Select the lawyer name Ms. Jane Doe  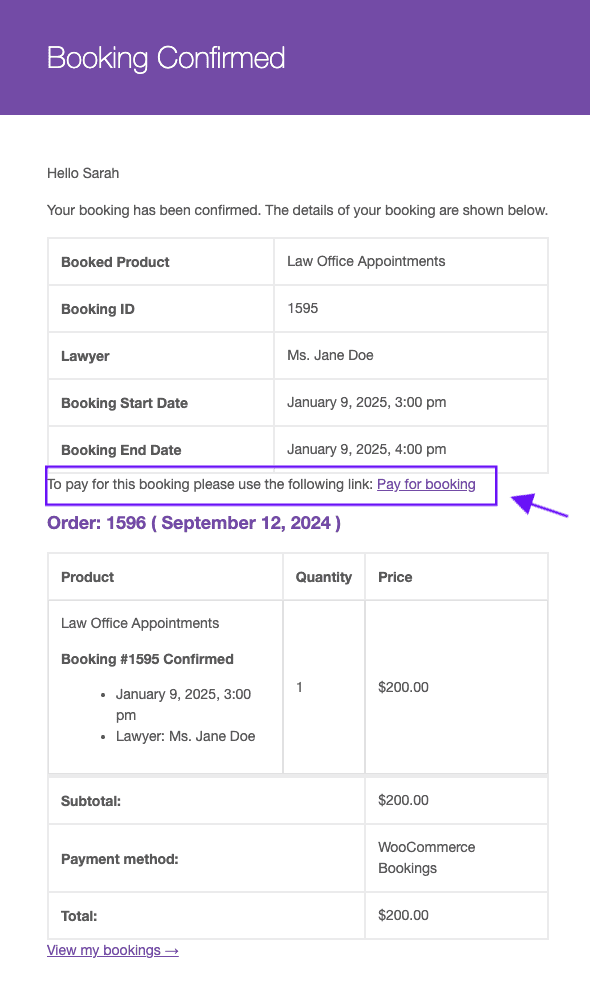[x=331, y=356]
